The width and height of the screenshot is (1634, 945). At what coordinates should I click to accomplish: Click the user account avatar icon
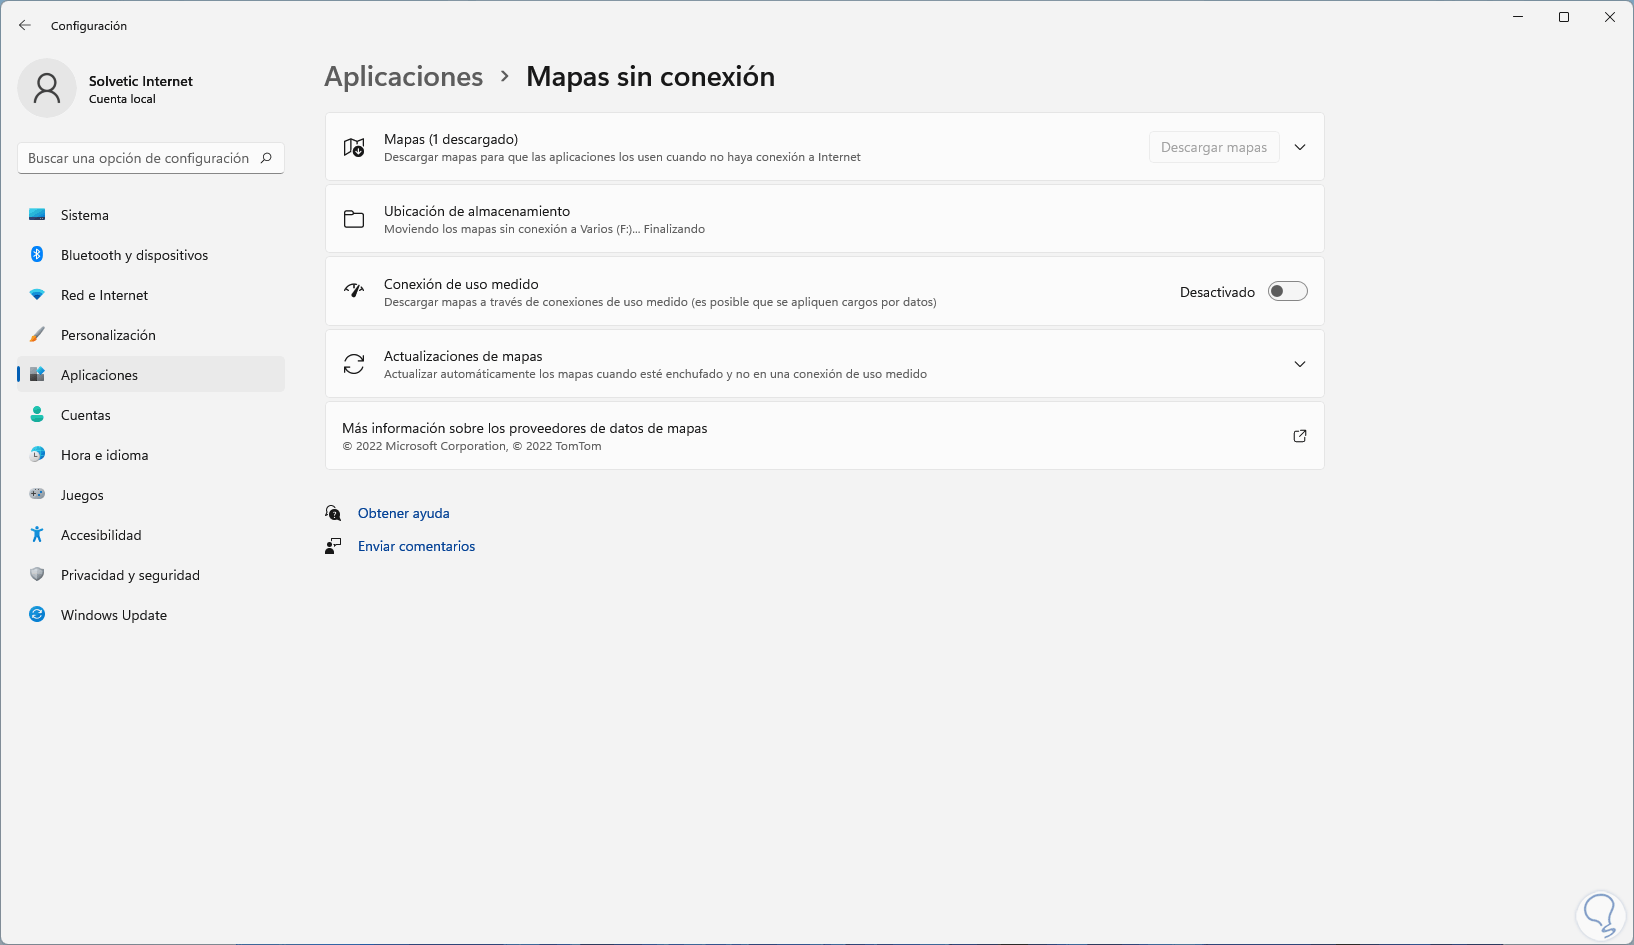click(47, 88)
